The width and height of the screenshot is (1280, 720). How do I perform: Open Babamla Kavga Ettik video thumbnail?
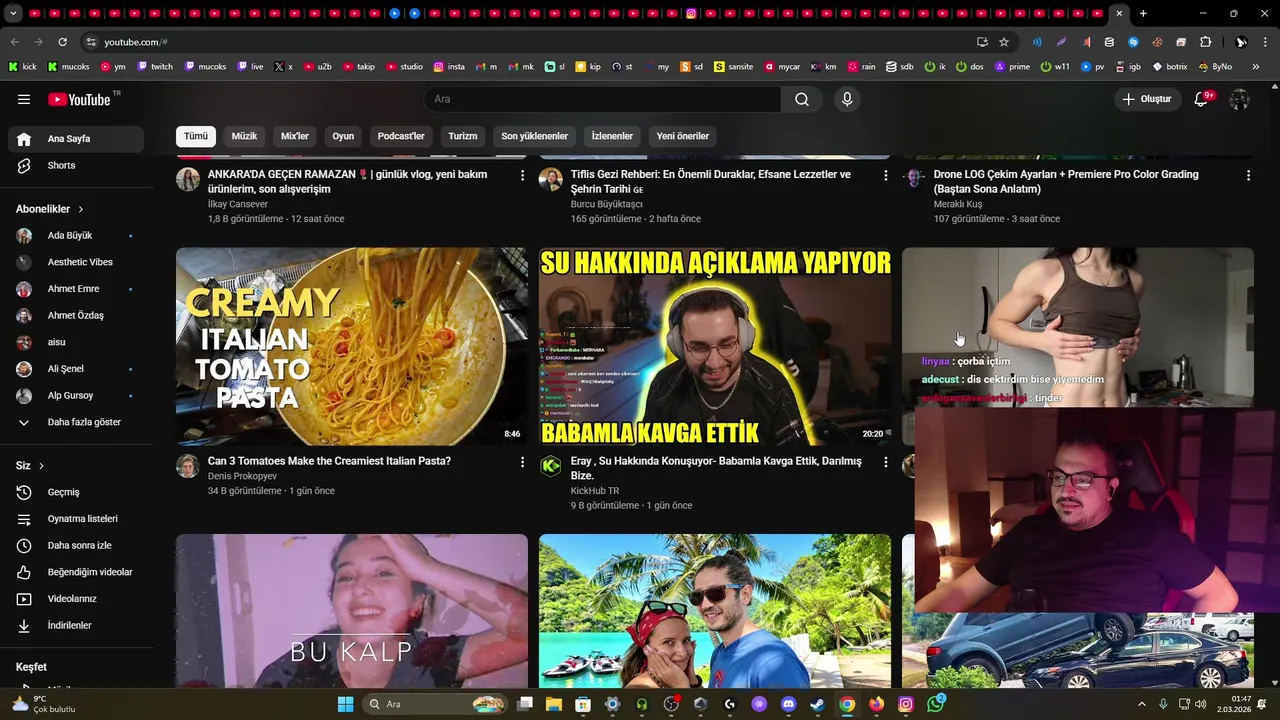pos(715,346)
